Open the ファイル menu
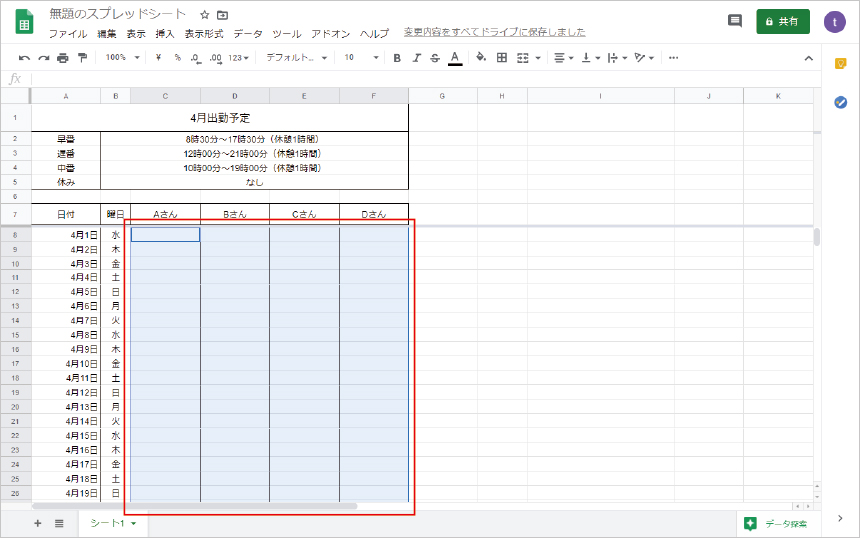 coord(68,33)
